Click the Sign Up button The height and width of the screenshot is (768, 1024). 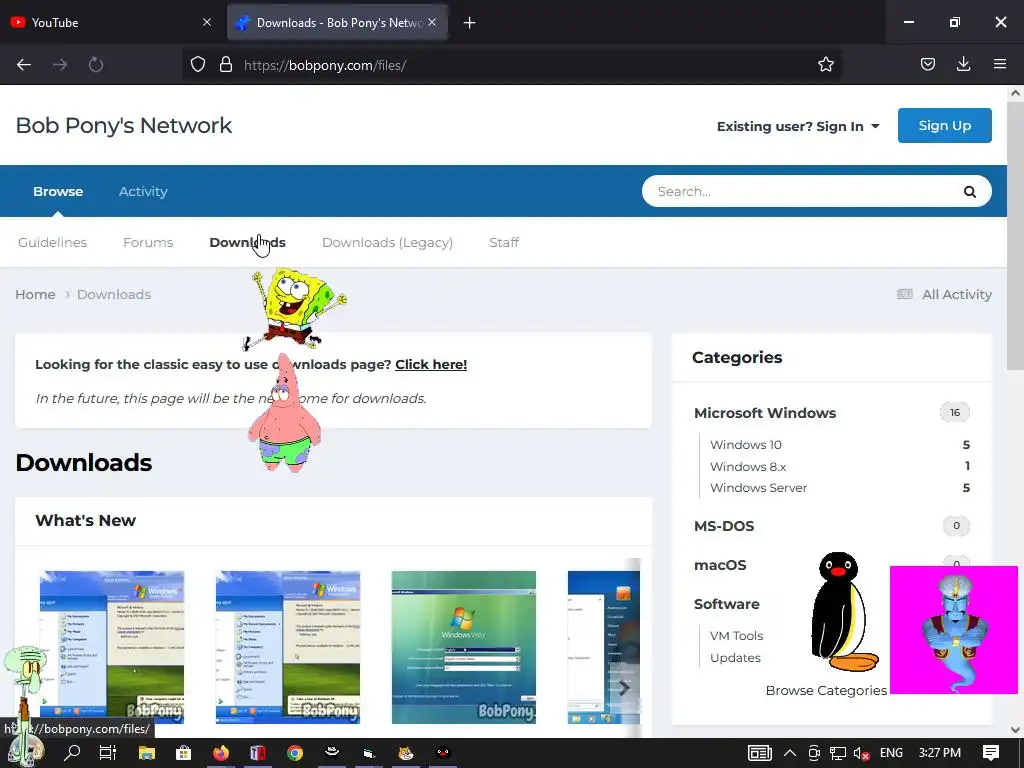(x=944, y=125)
